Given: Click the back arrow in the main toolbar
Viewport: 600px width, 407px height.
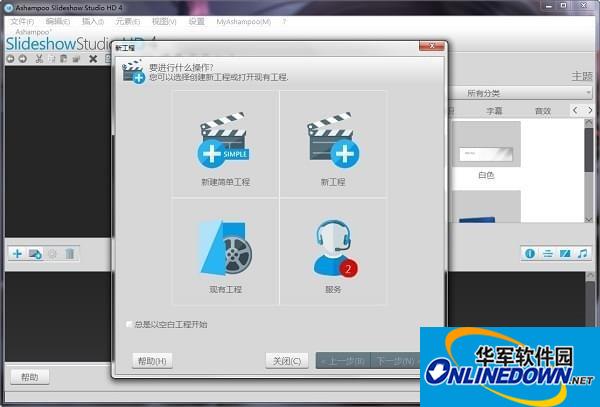Looking at the screenshot, I should pyautogui.click(x=10, y=59).
